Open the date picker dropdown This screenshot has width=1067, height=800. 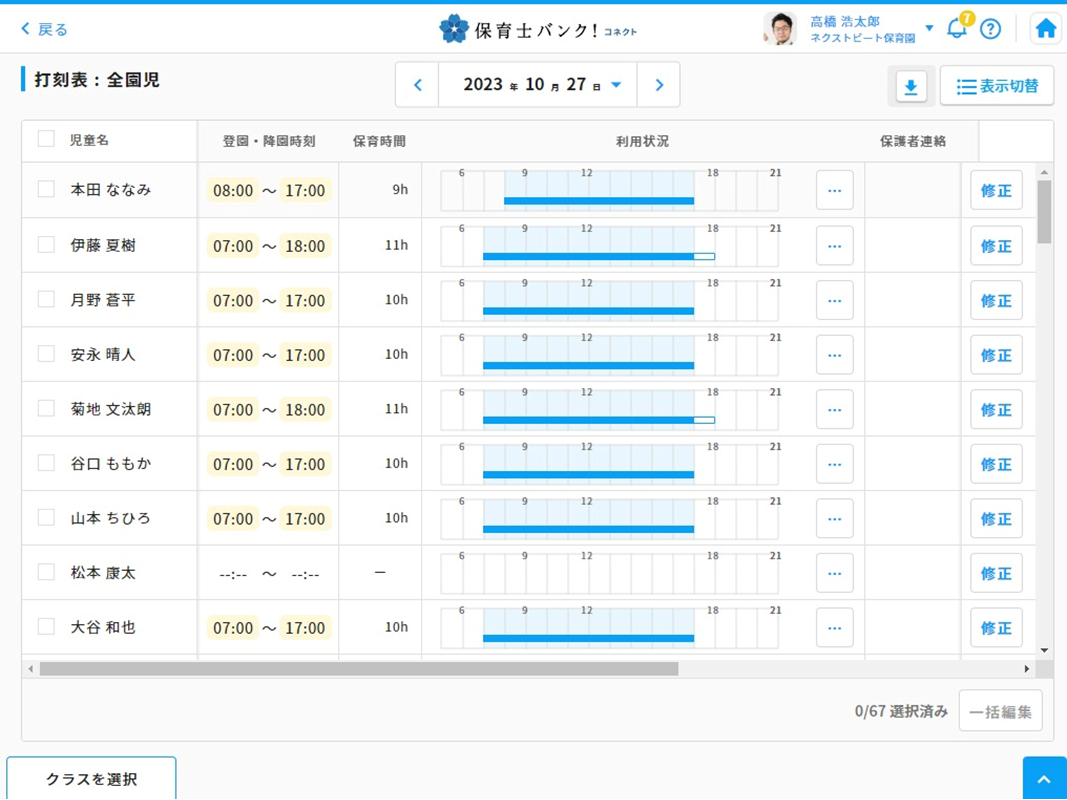coord(616,85)
